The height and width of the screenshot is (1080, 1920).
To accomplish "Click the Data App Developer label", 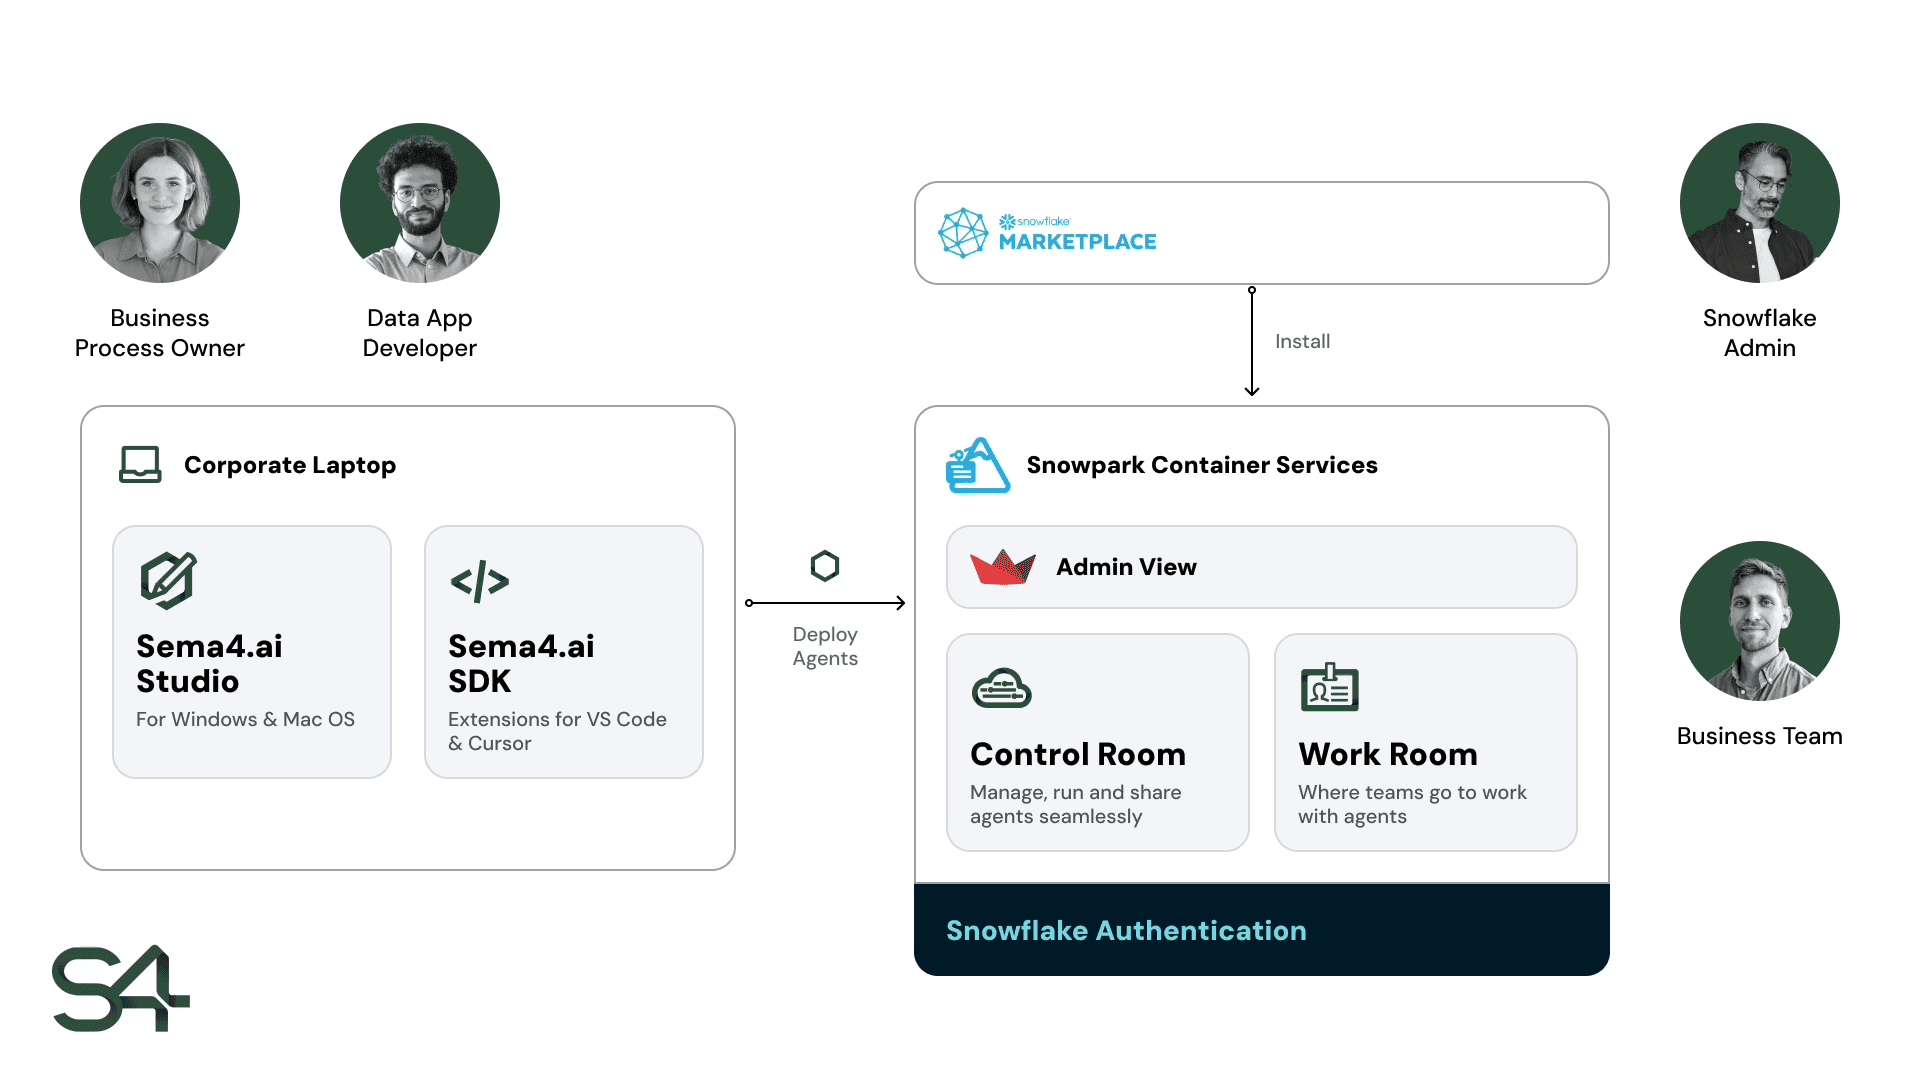I will click(x=420, y=333).
